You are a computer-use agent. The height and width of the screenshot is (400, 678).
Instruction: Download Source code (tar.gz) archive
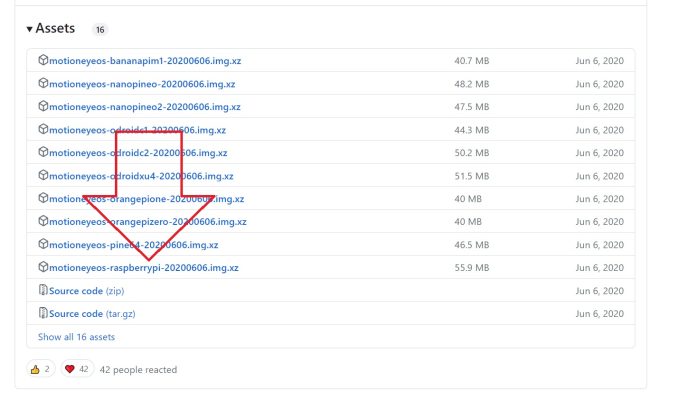coord(92,314)
